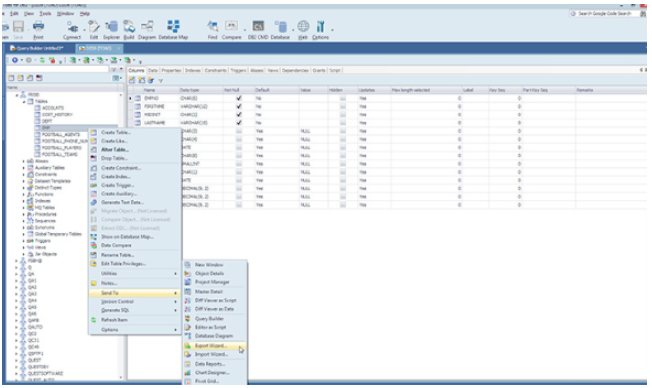Switch to the Constraints tab

pyautogui.click(x=215, y=70)
